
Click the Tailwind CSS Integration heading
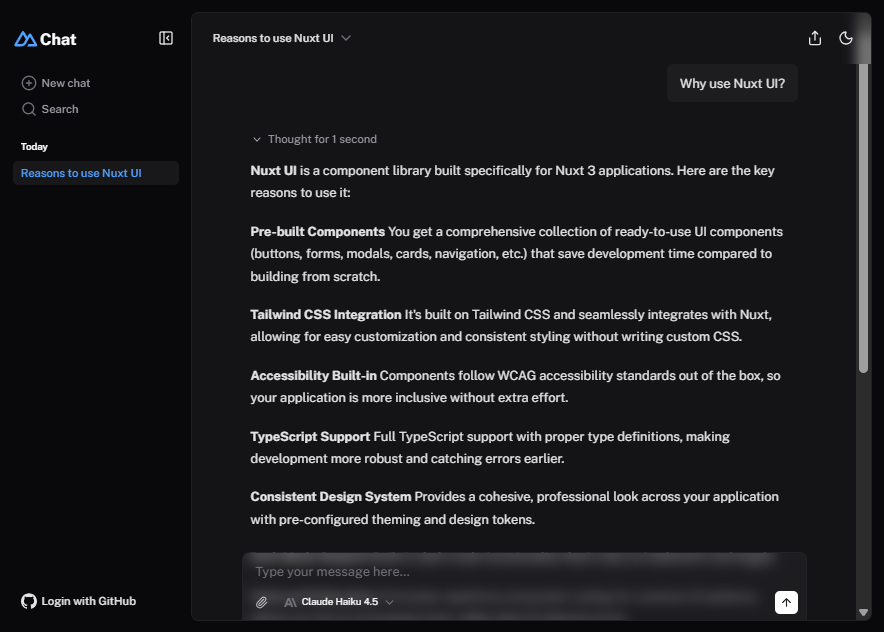point(326,315)
